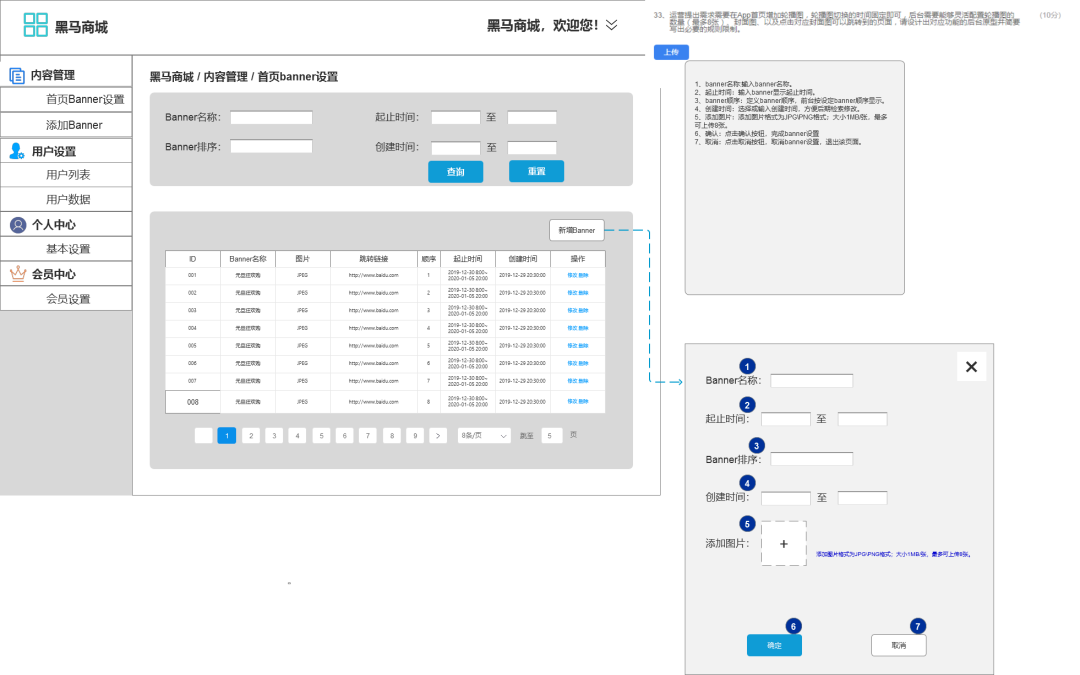Screen dimensions: 1080x675
Task: Open the 基本设置 sidebar item
Action: 66,249
